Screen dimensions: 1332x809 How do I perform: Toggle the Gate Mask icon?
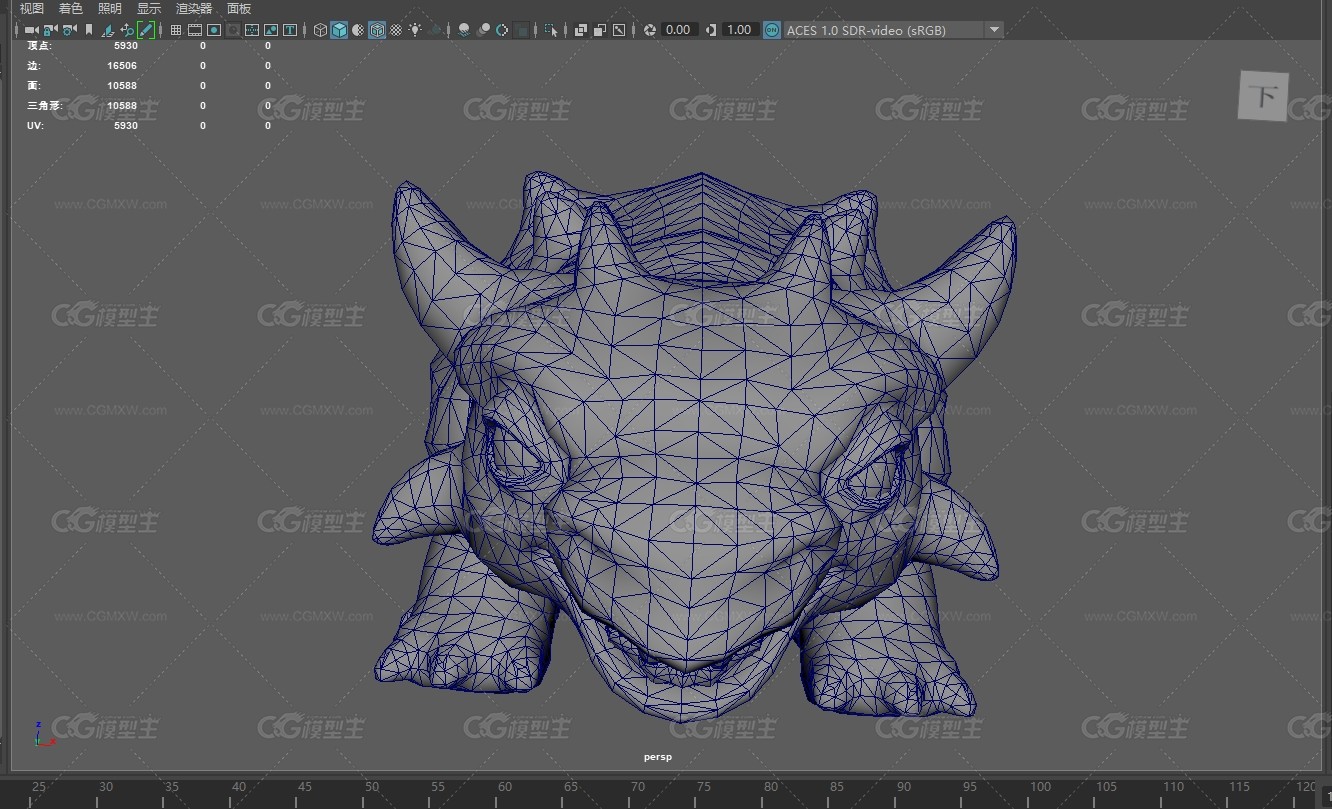coord(233,30)
